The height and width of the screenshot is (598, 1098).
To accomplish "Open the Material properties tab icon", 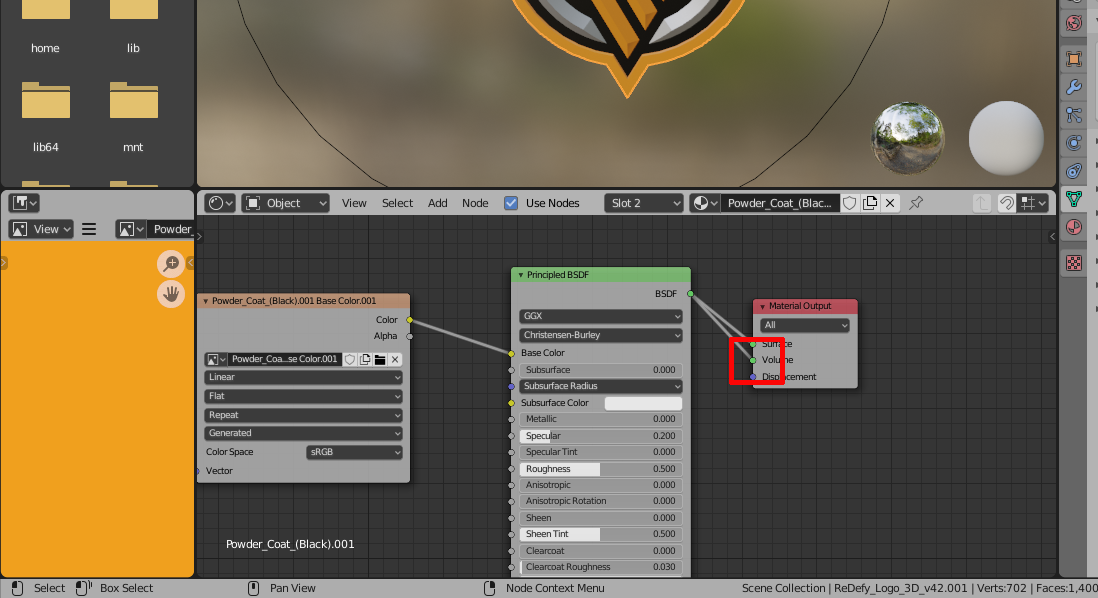I will (x=1073, y=228).
